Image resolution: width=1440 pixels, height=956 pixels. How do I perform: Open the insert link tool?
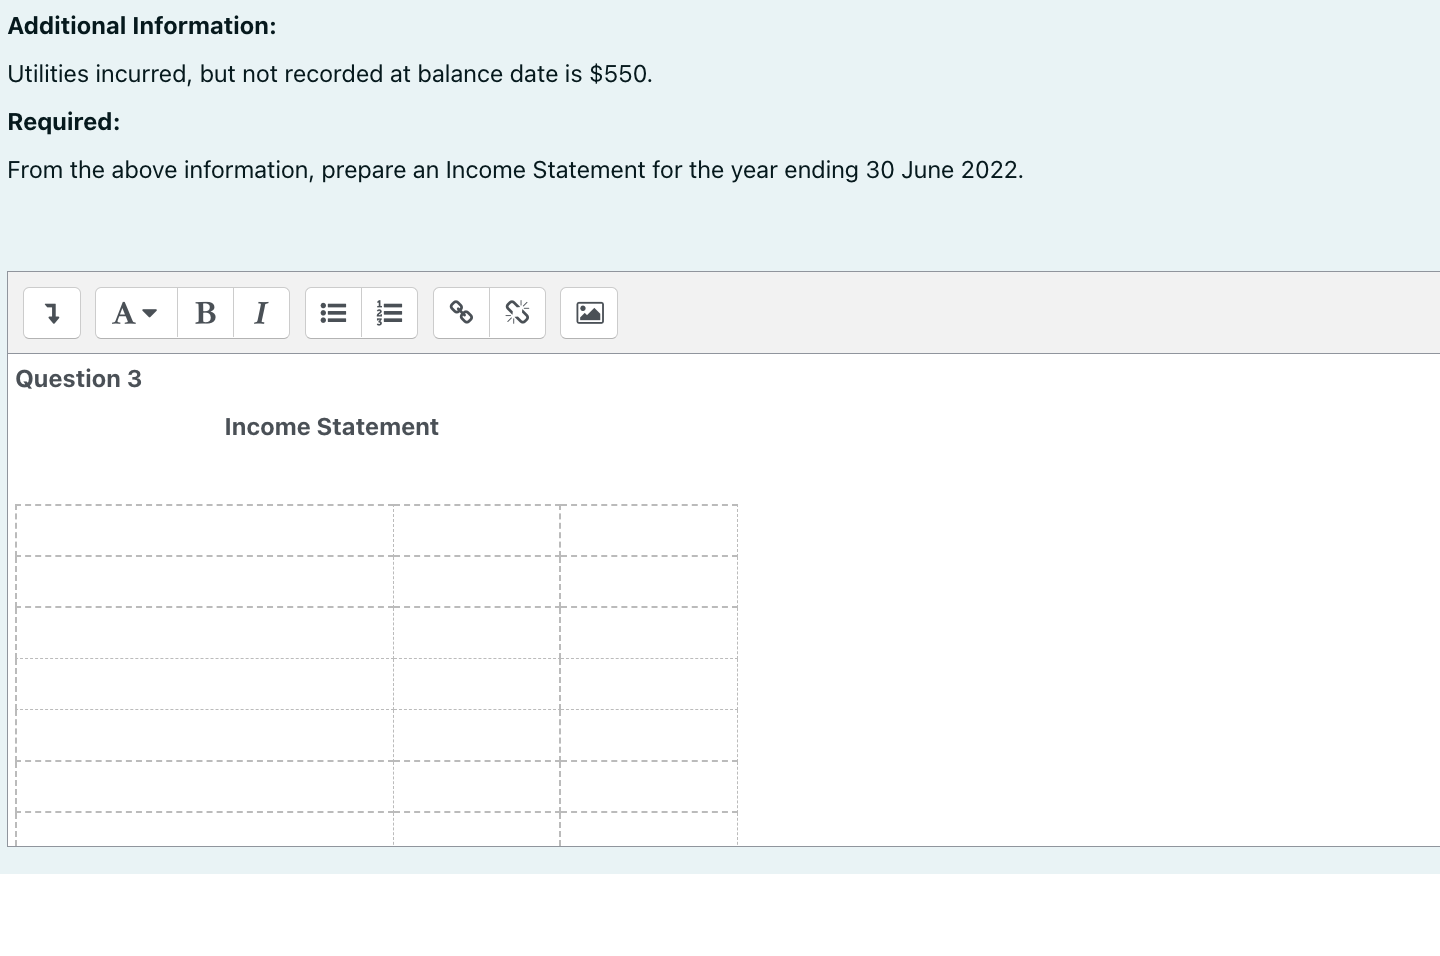tap(461, 313)
